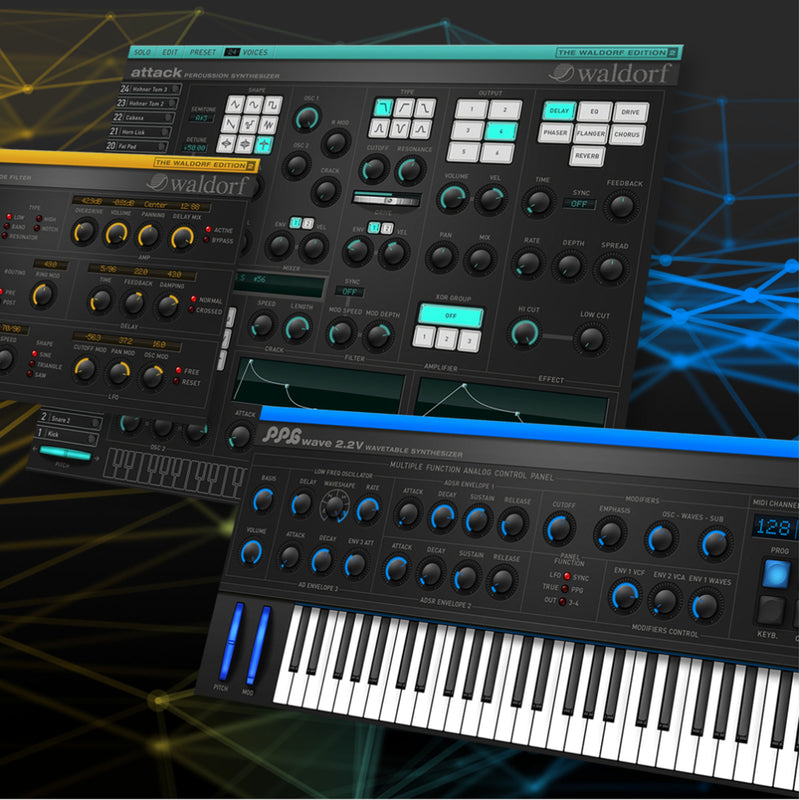
Task: Enable the Delay effect button
Action: (559, 110)
